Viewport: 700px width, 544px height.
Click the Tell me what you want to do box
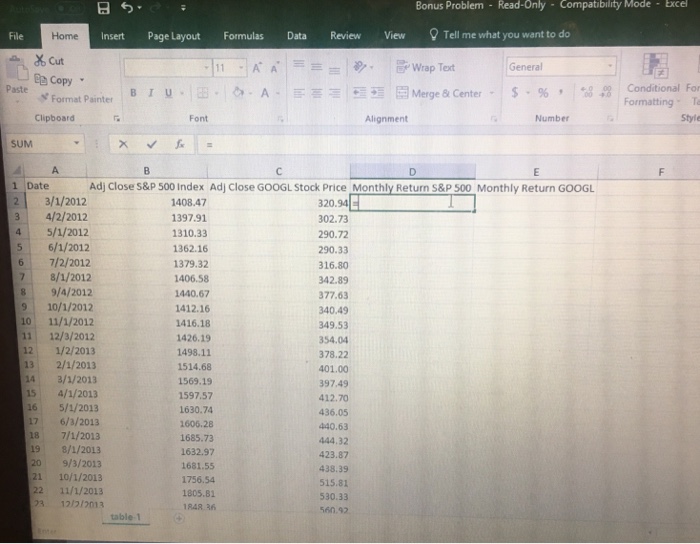click(499, 34)
